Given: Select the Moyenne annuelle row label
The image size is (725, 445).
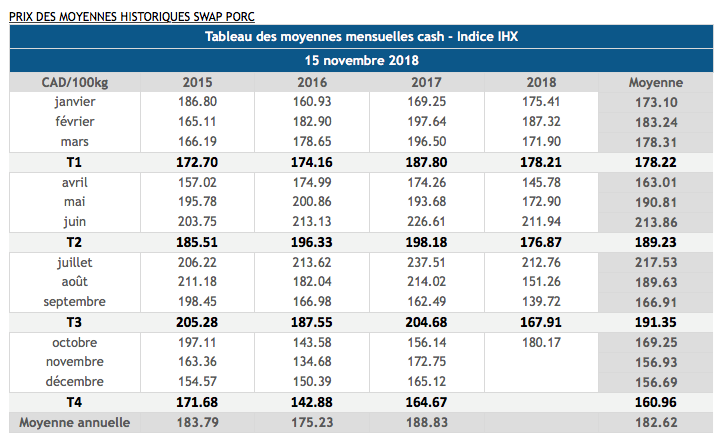Looking at the screenshot, I should tap(74, 422).
